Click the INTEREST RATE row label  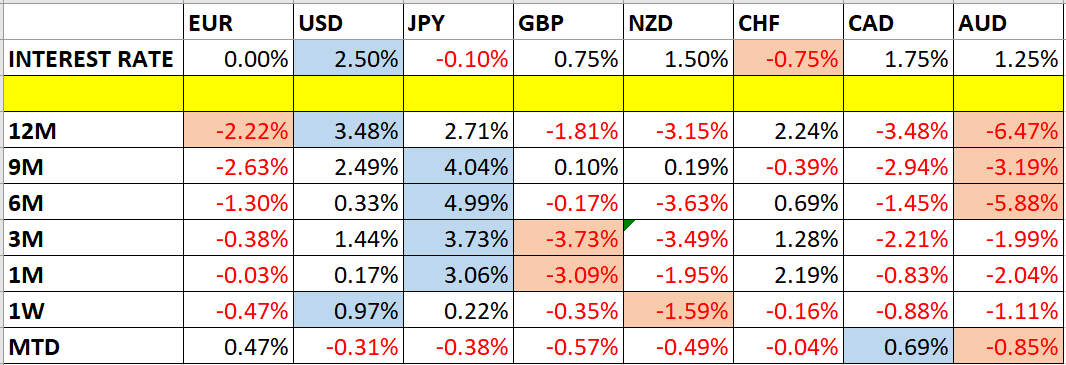pyautogui.click(x=92, y=59)
